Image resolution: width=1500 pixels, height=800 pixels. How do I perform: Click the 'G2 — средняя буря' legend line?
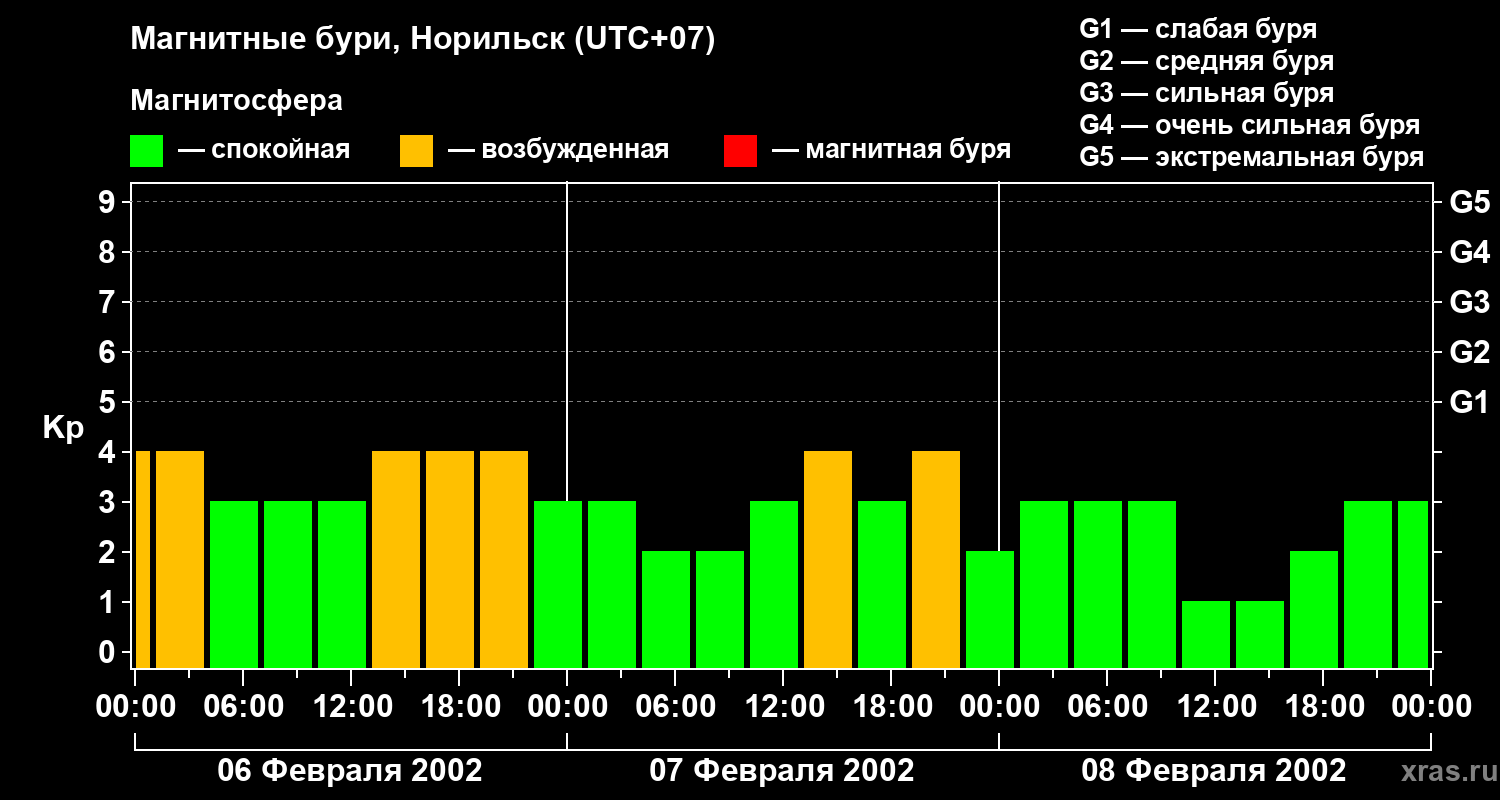[x=1206, y=61]
